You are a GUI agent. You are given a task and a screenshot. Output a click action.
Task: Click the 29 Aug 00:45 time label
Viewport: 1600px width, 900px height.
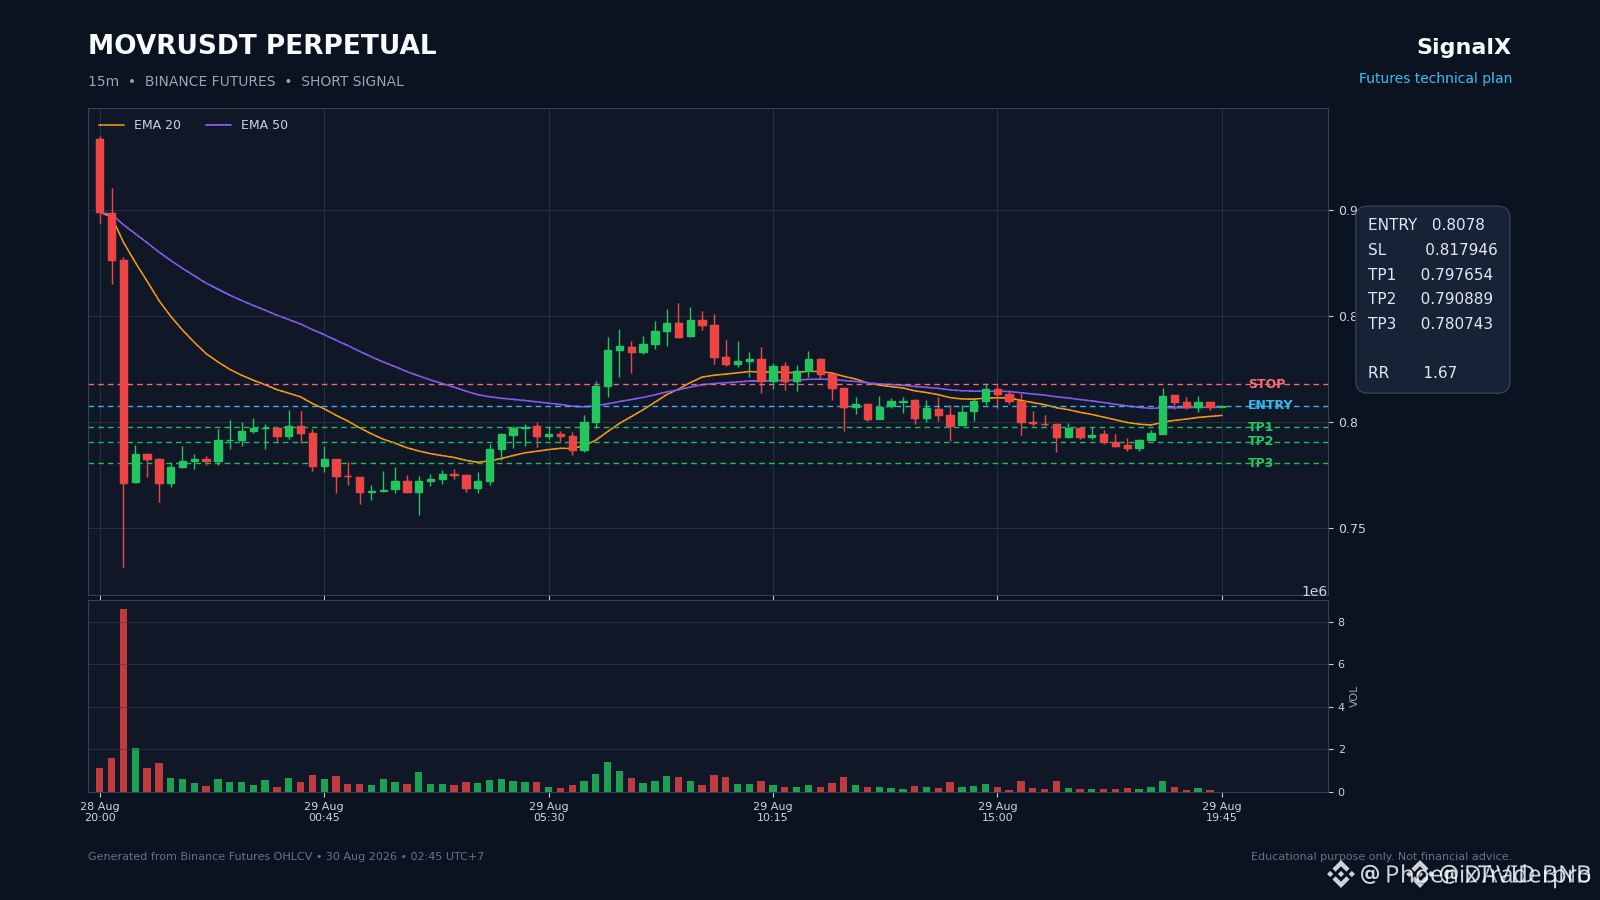click(x=324, y=812)
